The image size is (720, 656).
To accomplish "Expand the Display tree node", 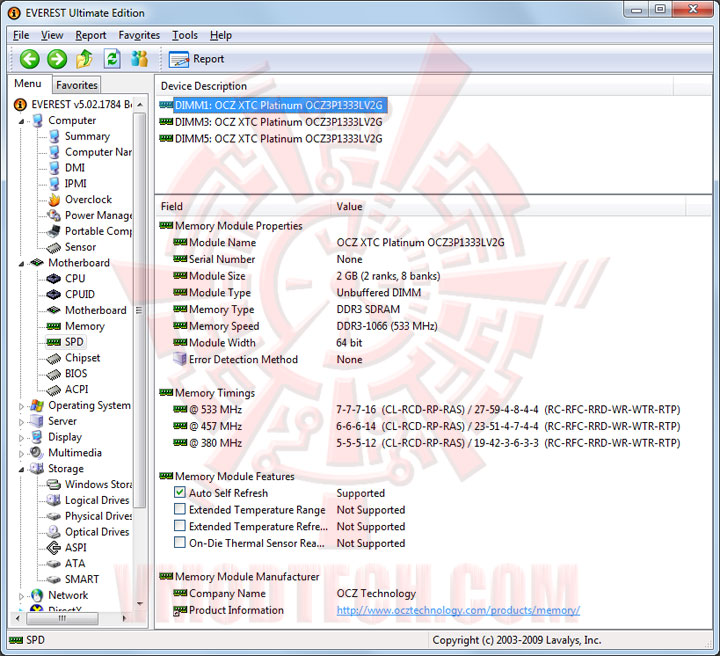I will click(x=21, y=437).
